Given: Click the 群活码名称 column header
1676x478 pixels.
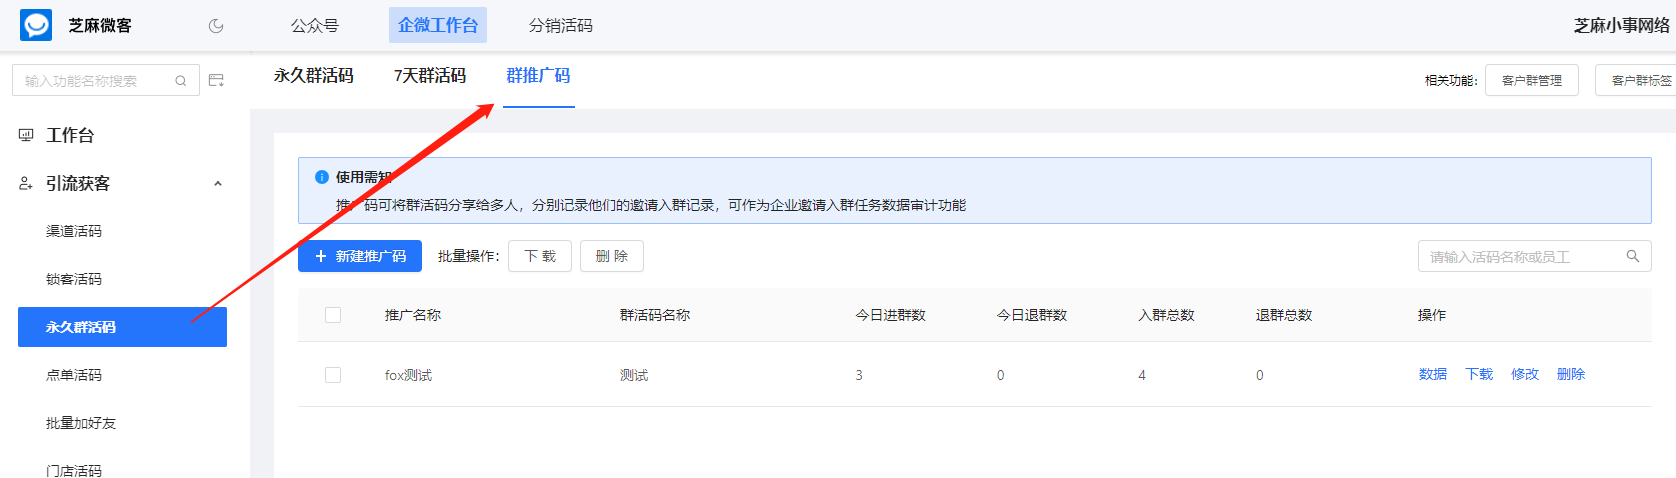Looking at the screenshot, I should click(655, 315).
